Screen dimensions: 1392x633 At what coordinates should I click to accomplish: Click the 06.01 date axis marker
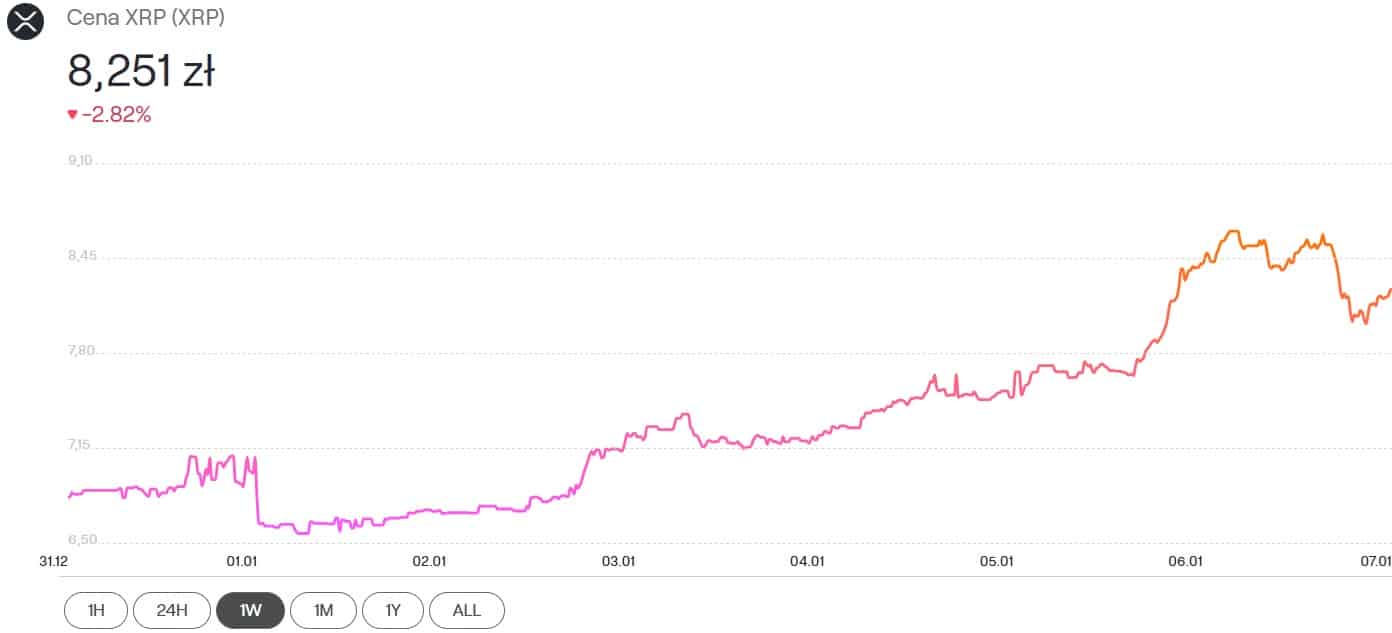[1185, 561]
